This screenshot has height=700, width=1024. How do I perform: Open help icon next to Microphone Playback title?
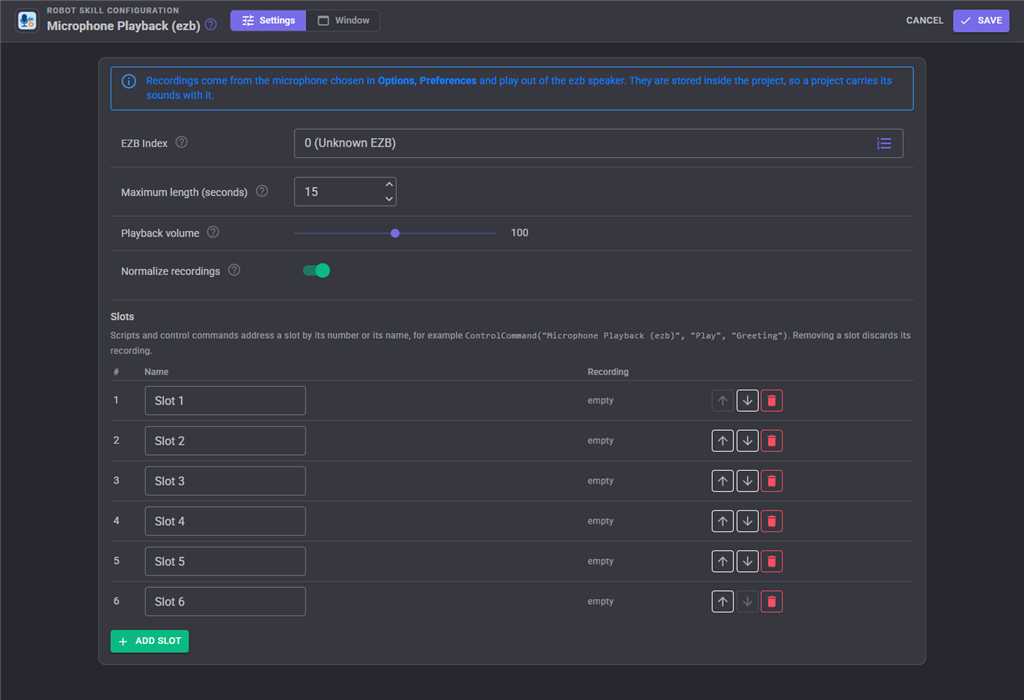(x=211, y=25)
